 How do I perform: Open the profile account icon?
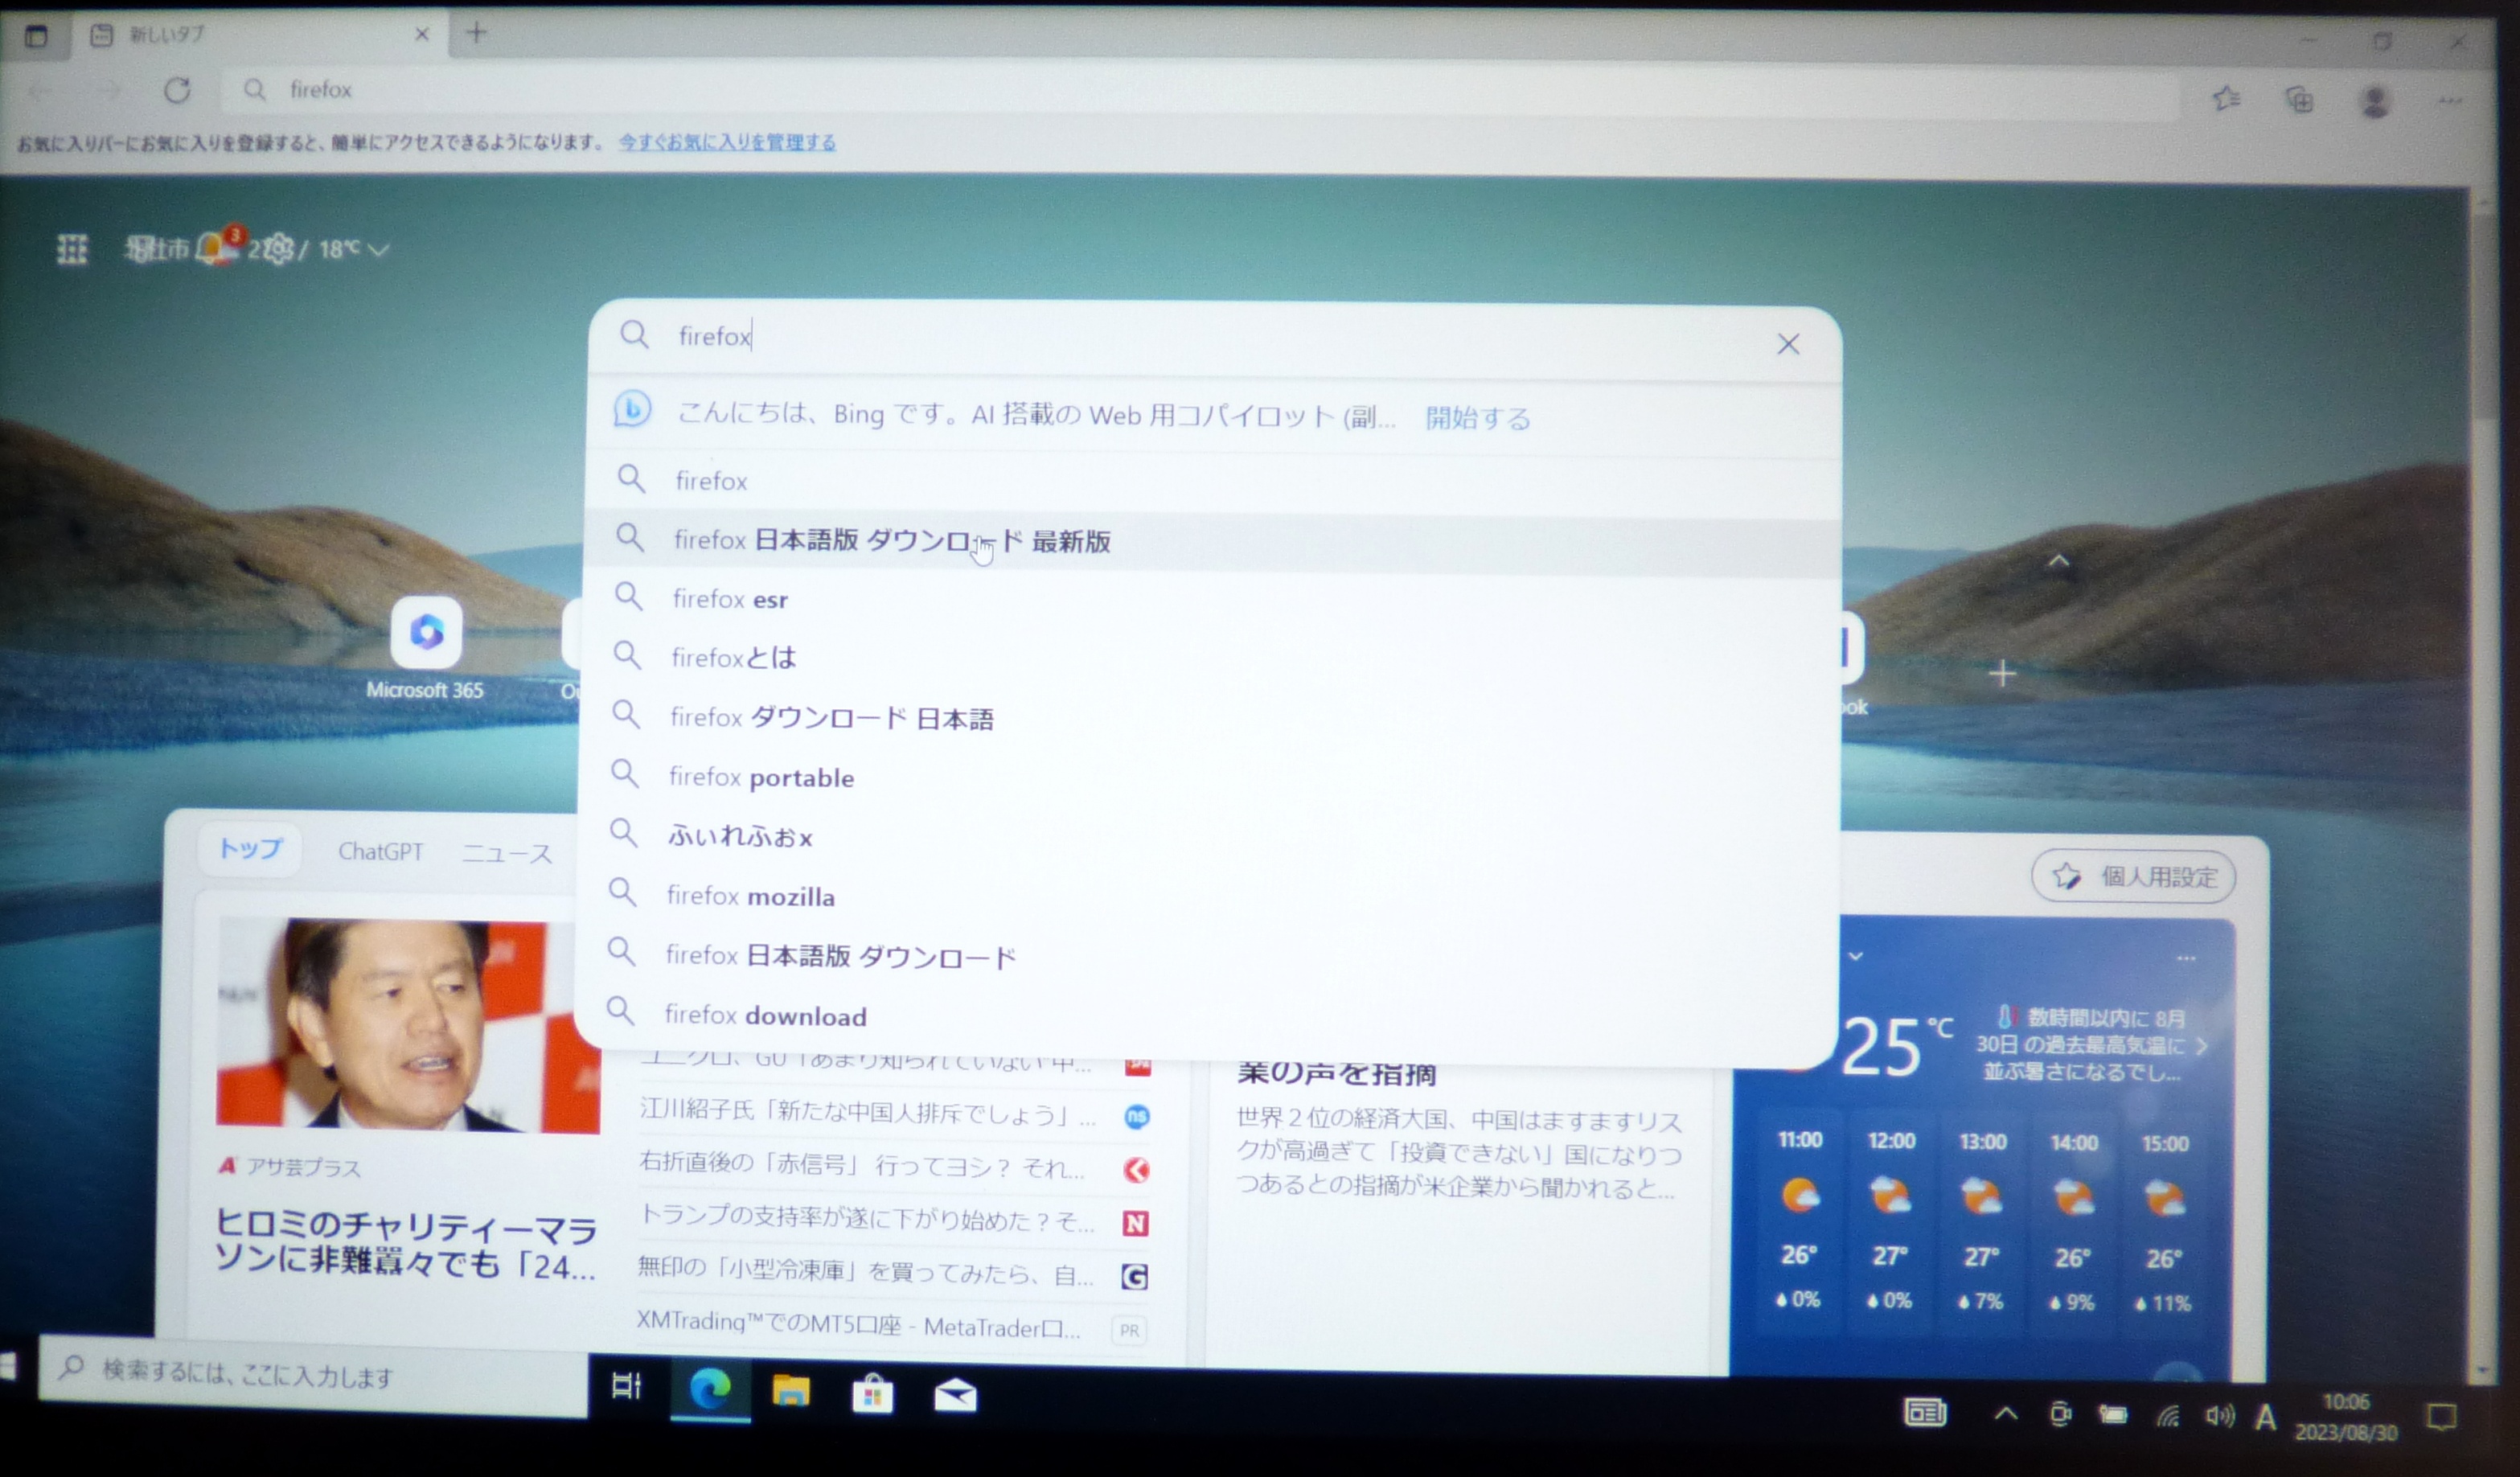pyautogui.click(x=2375, y=101)
